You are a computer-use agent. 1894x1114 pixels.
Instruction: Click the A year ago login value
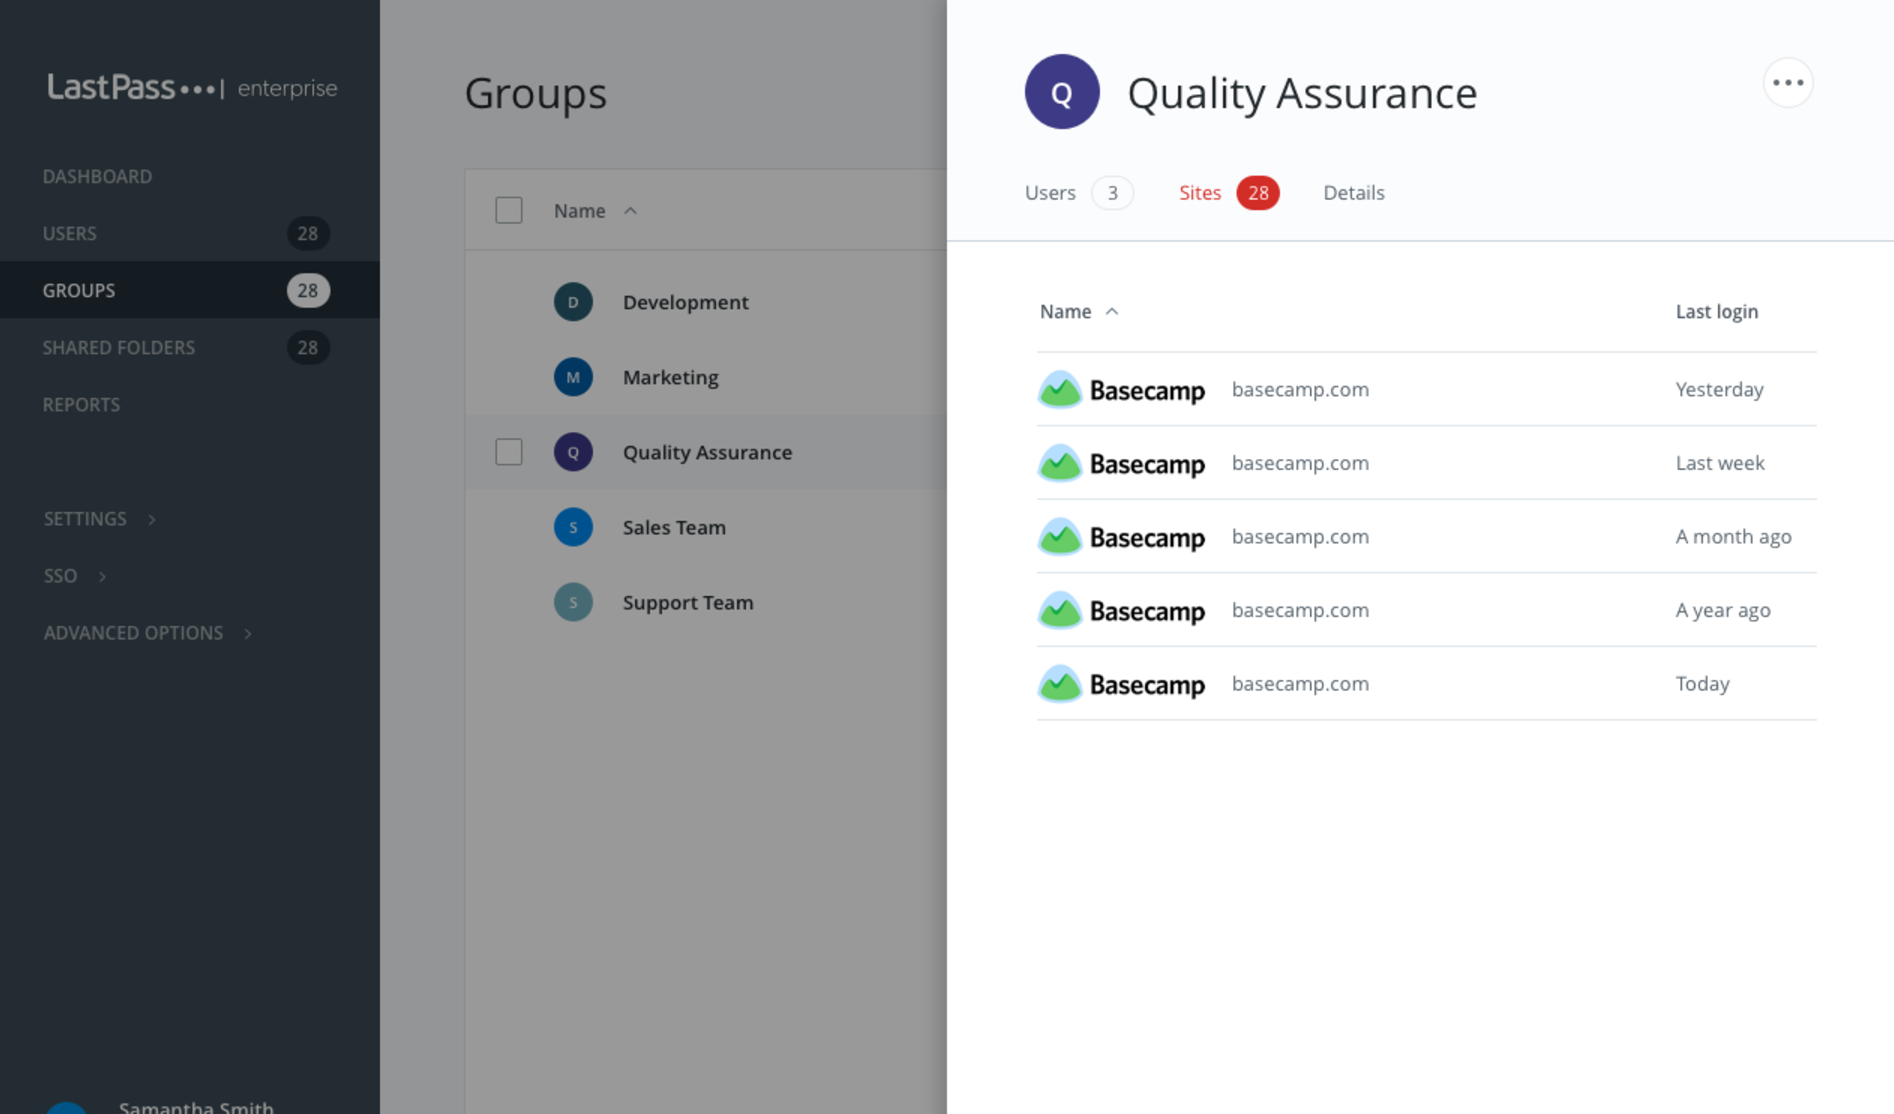1723,610
